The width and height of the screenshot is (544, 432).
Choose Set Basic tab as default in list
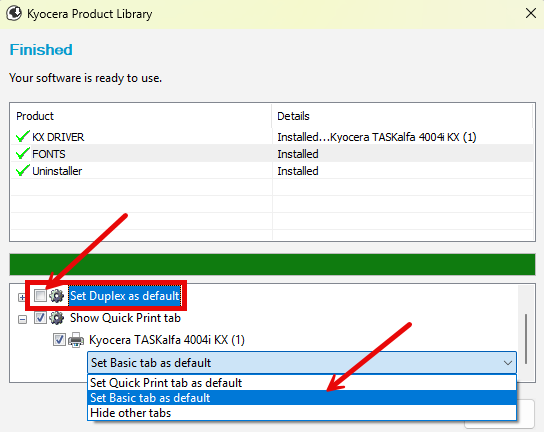302,398
